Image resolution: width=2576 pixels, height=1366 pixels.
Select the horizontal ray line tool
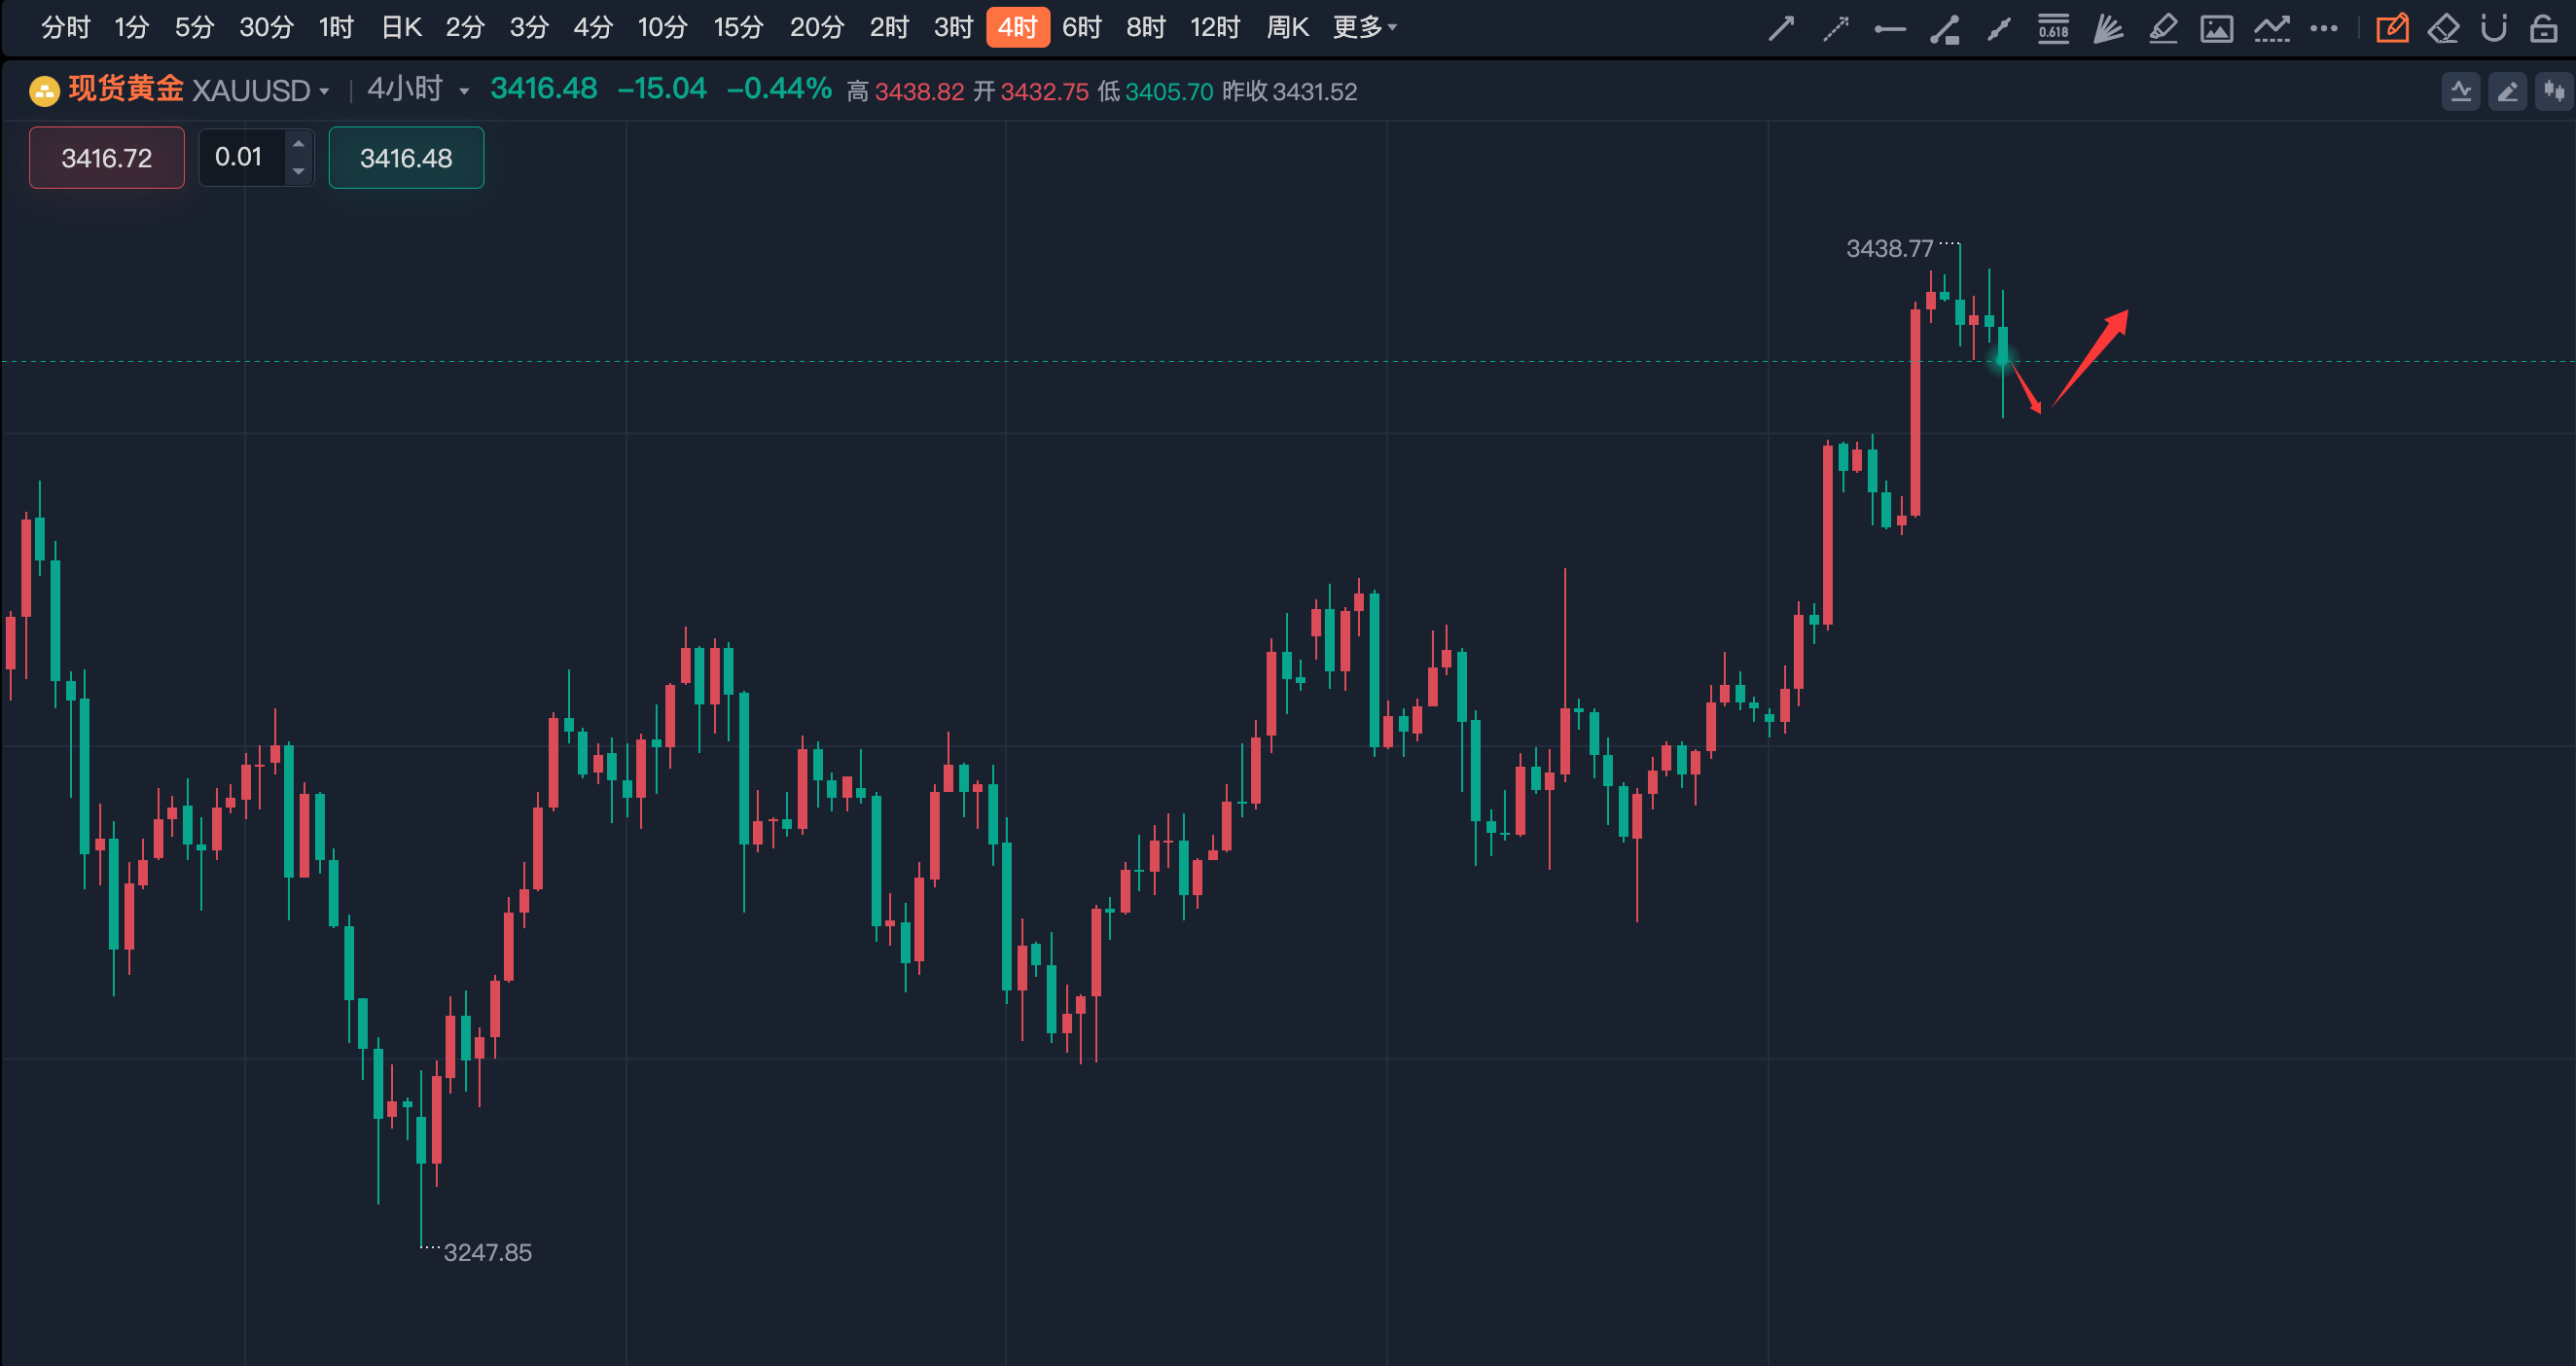(1889, 29)
